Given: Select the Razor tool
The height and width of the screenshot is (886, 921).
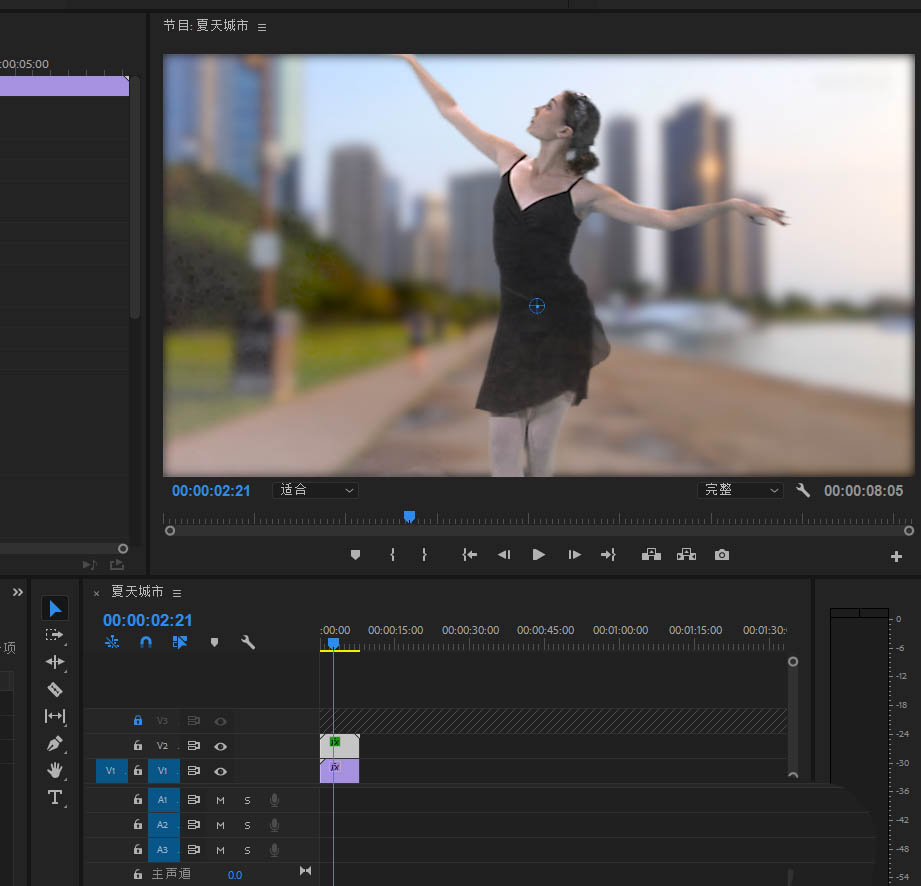Looking at the screenshot, I should click(x=55, y=689).
